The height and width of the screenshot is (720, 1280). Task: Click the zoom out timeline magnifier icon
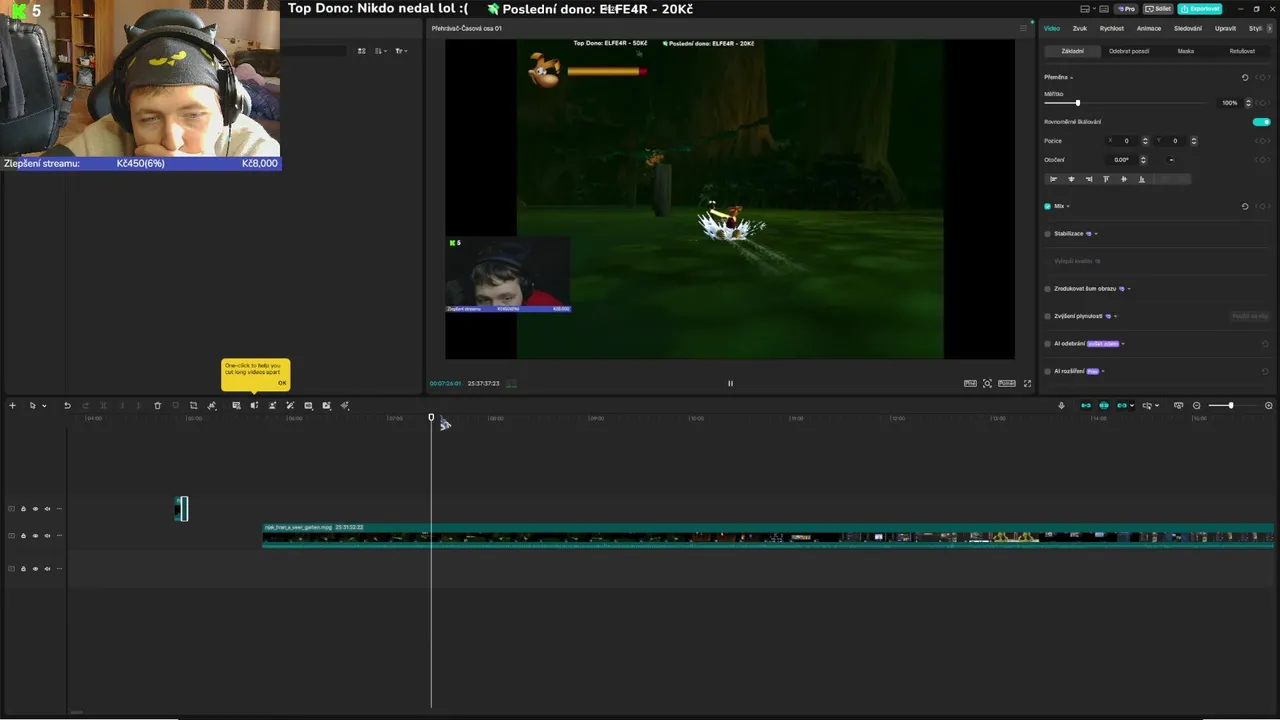tap(1196, 406)
